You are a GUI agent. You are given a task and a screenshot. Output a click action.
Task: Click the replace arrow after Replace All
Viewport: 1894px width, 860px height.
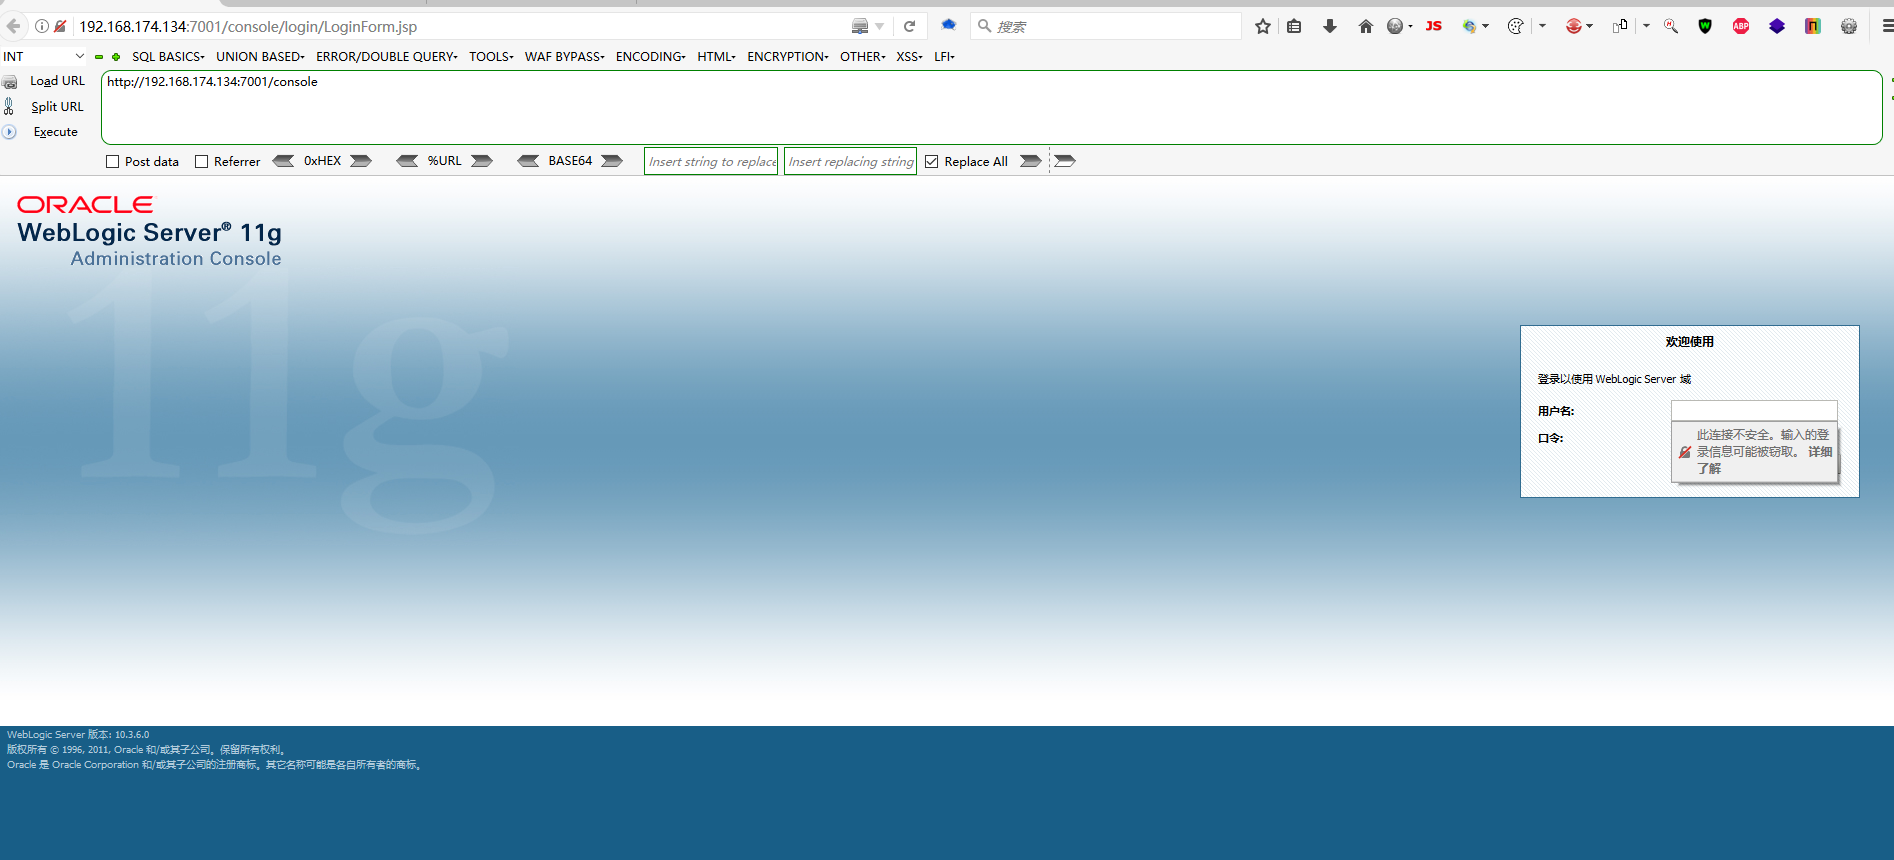[x=1031, y=161]
